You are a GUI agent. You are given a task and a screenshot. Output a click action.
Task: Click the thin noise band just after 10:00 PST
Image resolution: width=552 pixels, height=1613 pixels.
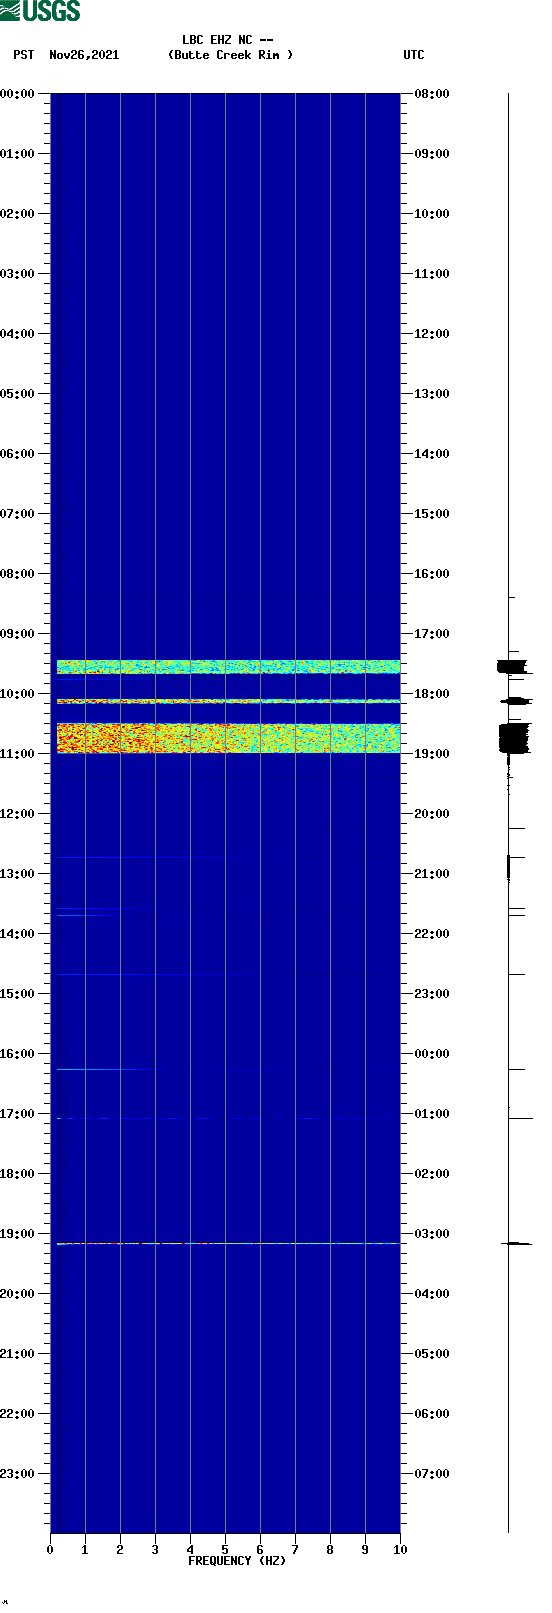(228, 701)
